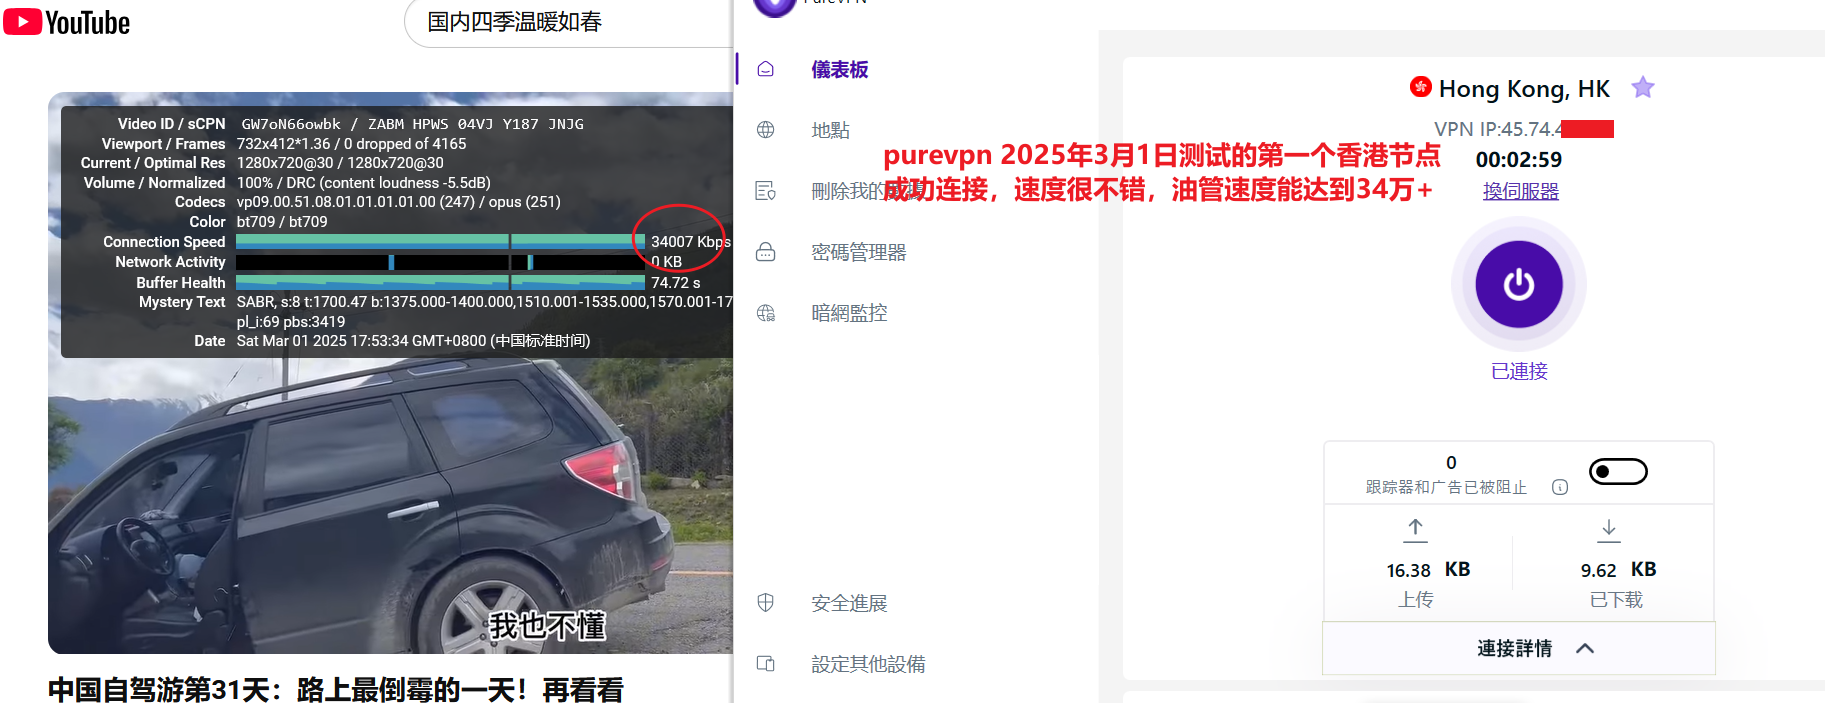
Task: Click the upload arrow icon
Action: [1415, 530]
